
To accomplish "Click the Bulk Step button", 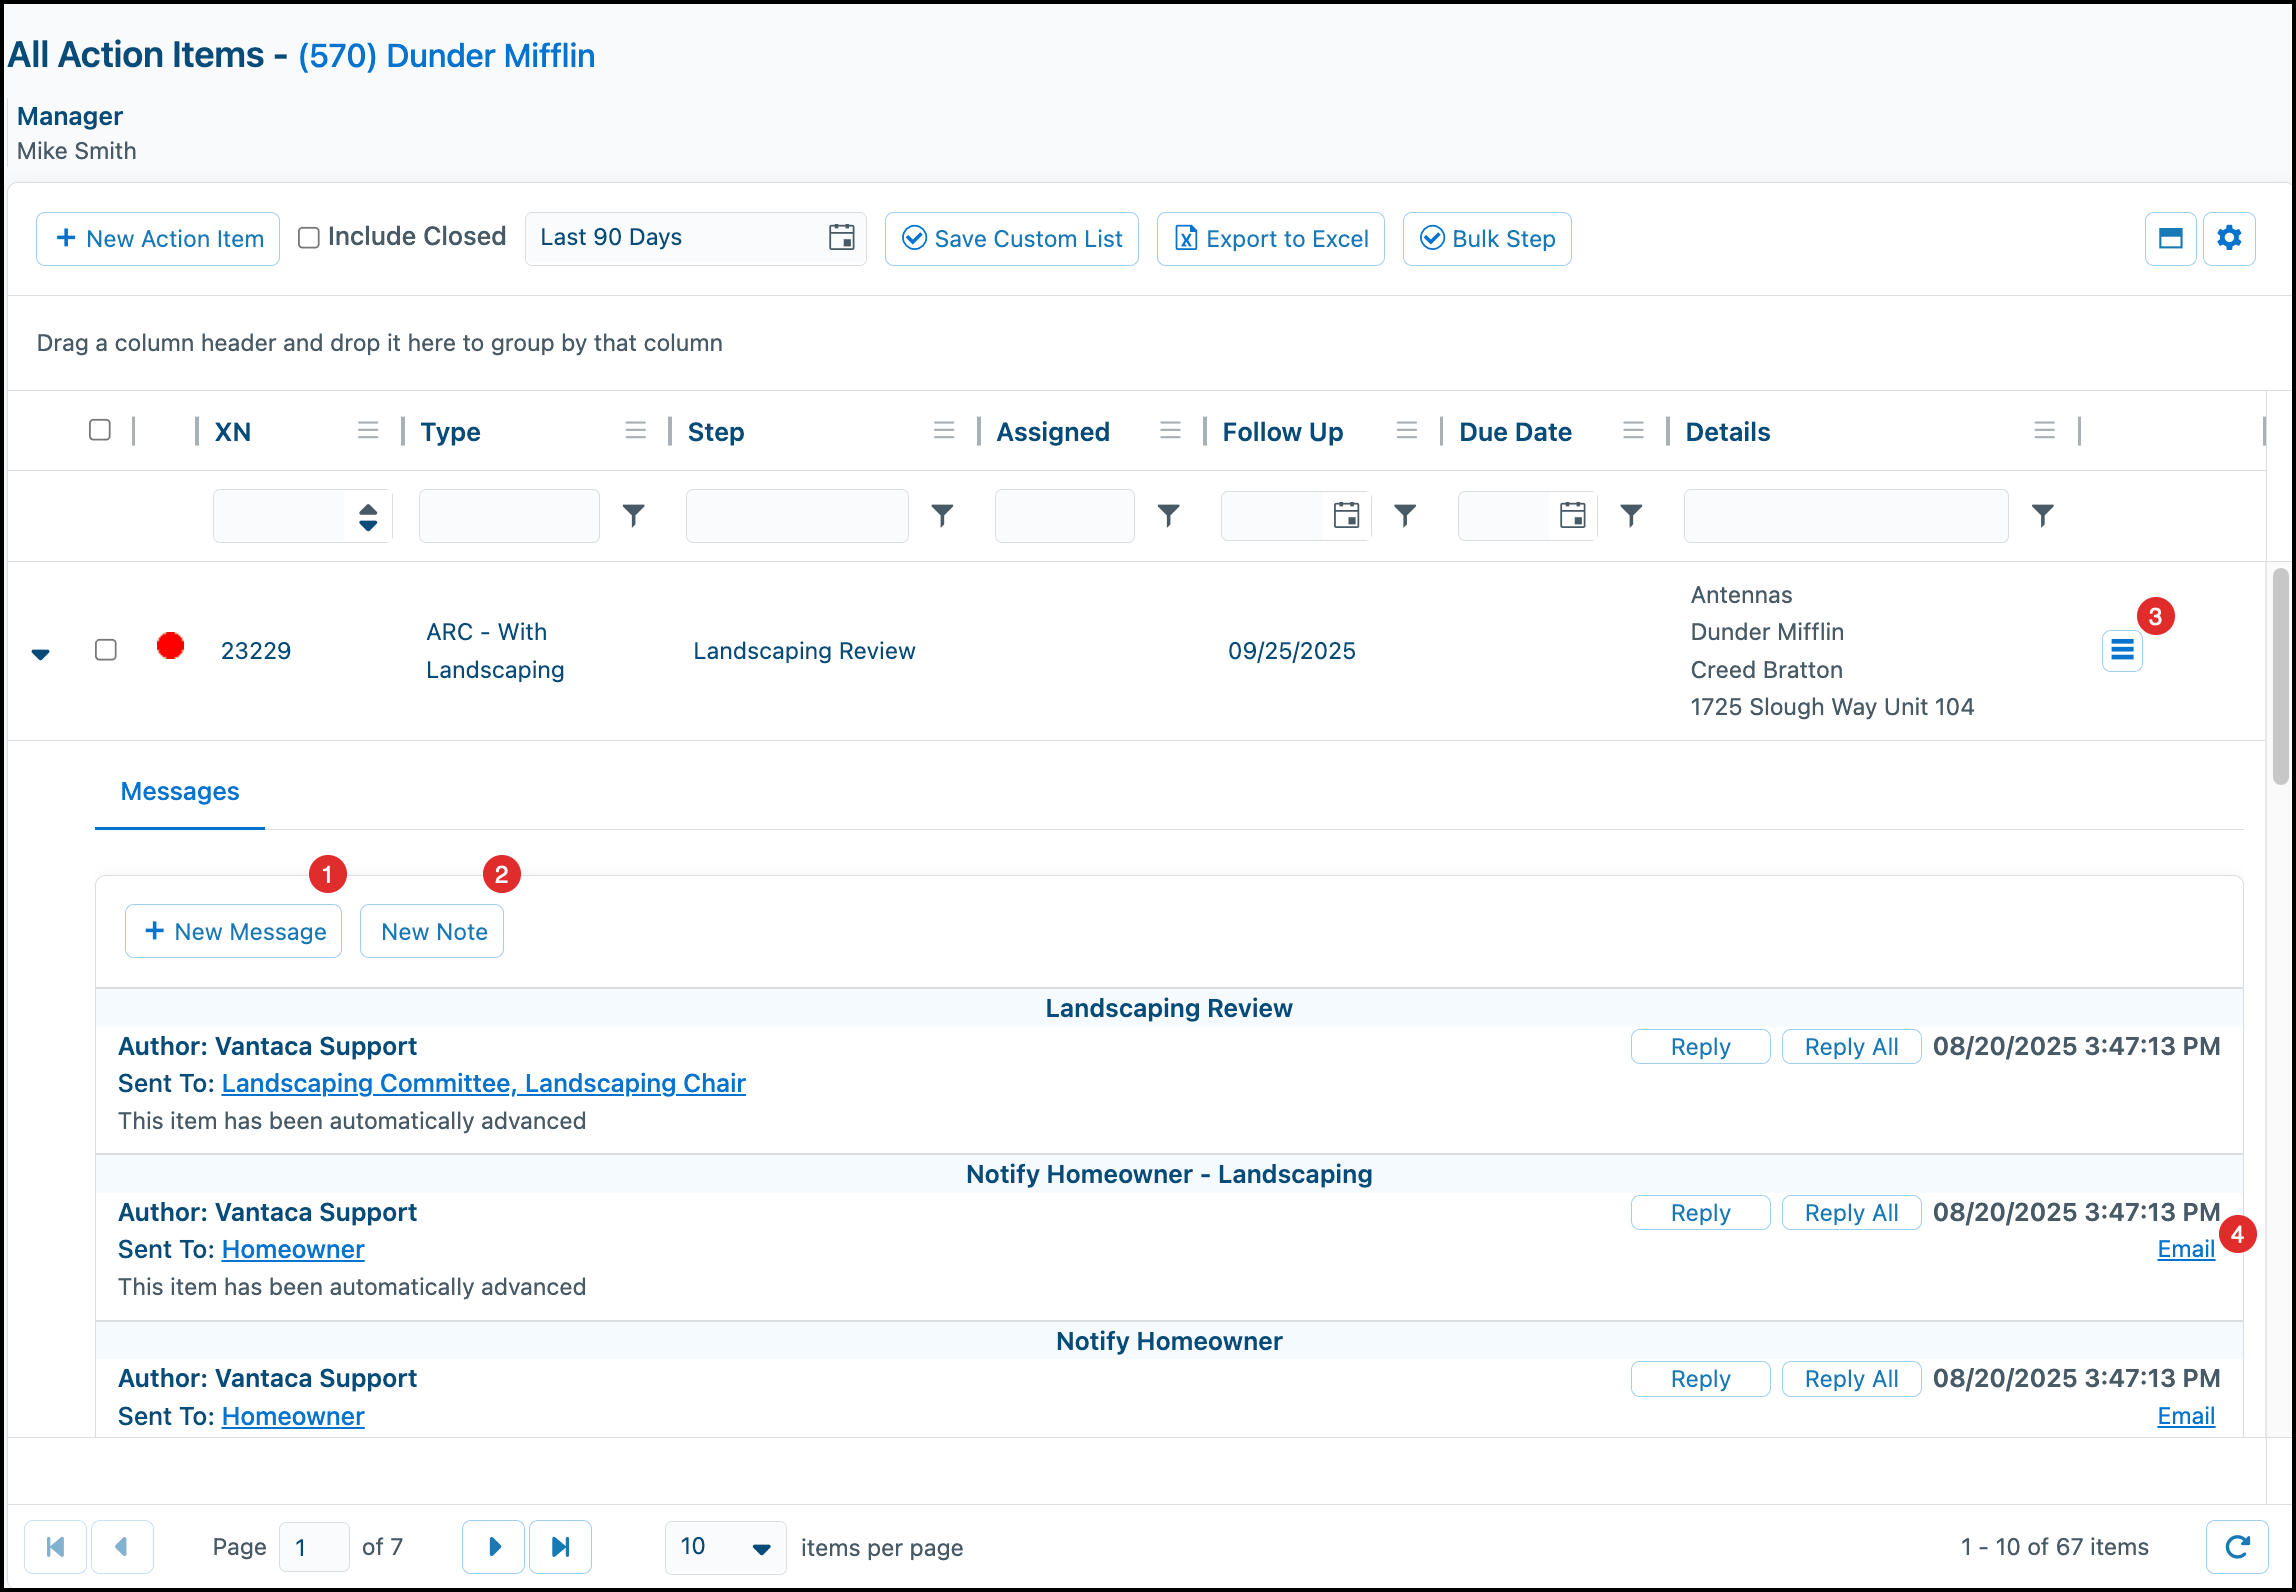I will (1486, 239).
